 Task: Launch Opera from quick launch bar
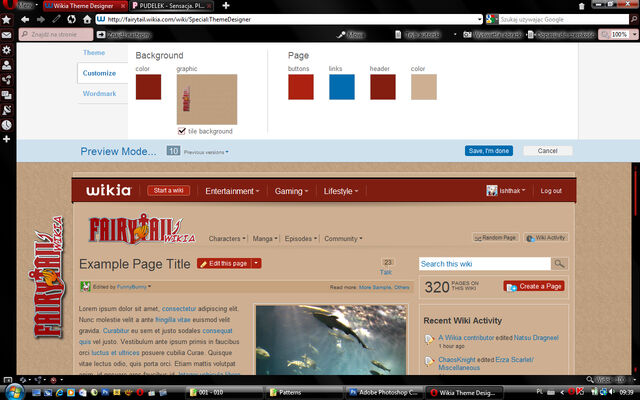coord(140,392)
